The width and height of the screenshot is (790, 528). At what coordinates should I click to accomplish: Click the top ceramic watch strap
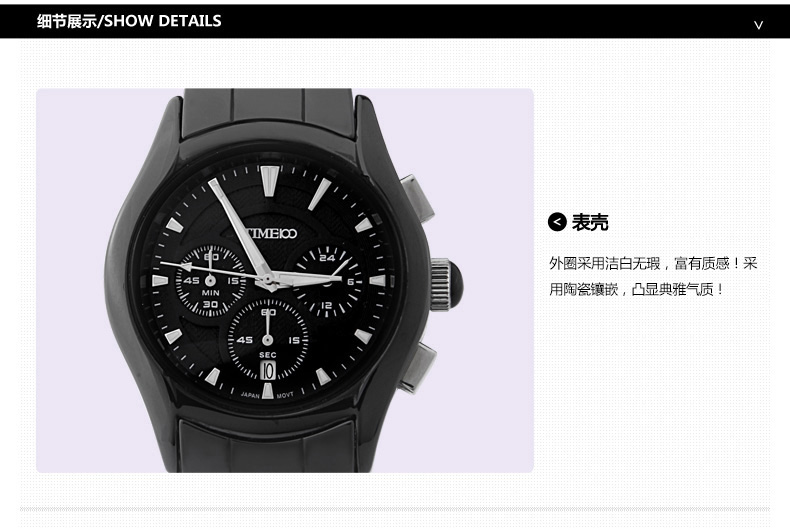[269, 112]
